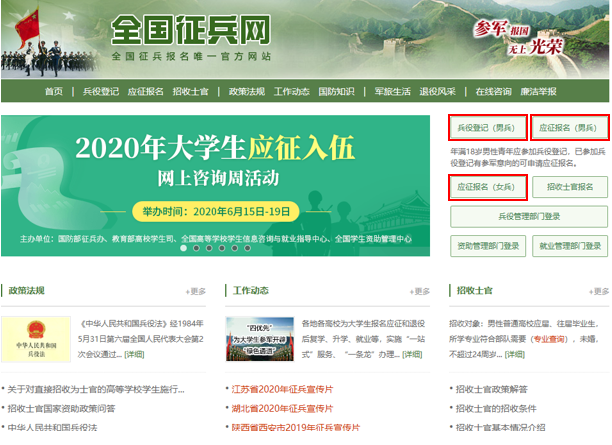Click the 资助管理部门登录 button
612x445 pixels.
tap(487, 245)
